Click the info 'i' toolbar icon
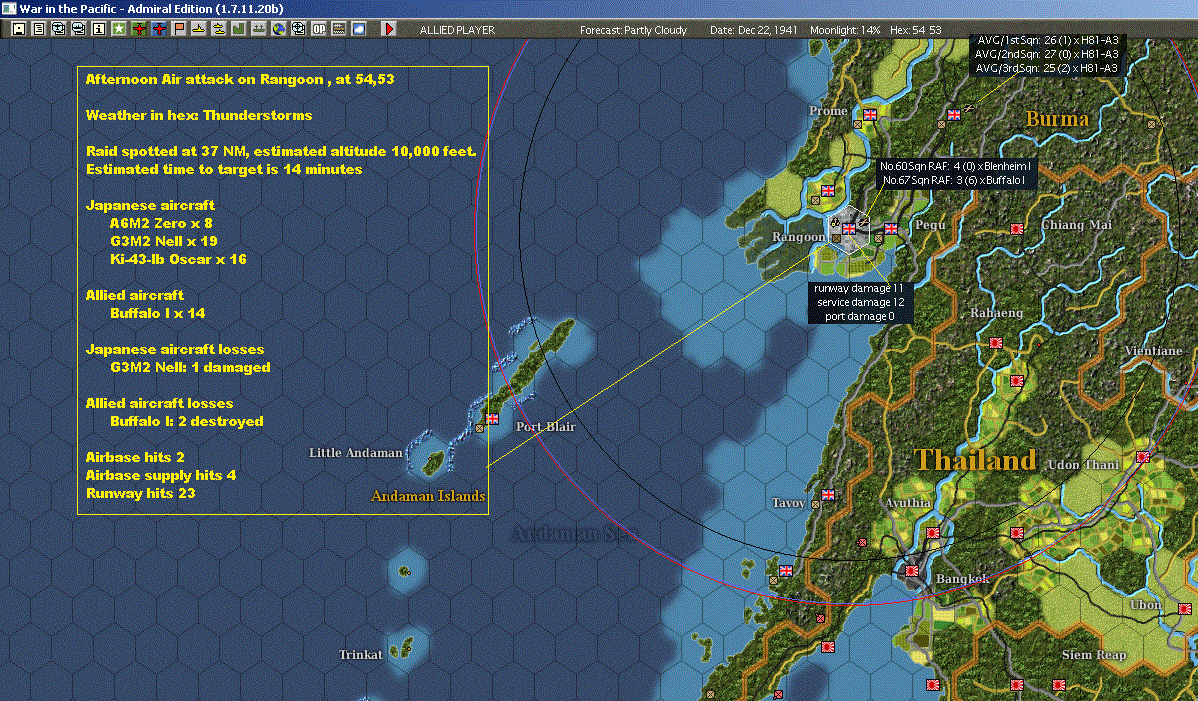 pos(99,29)
